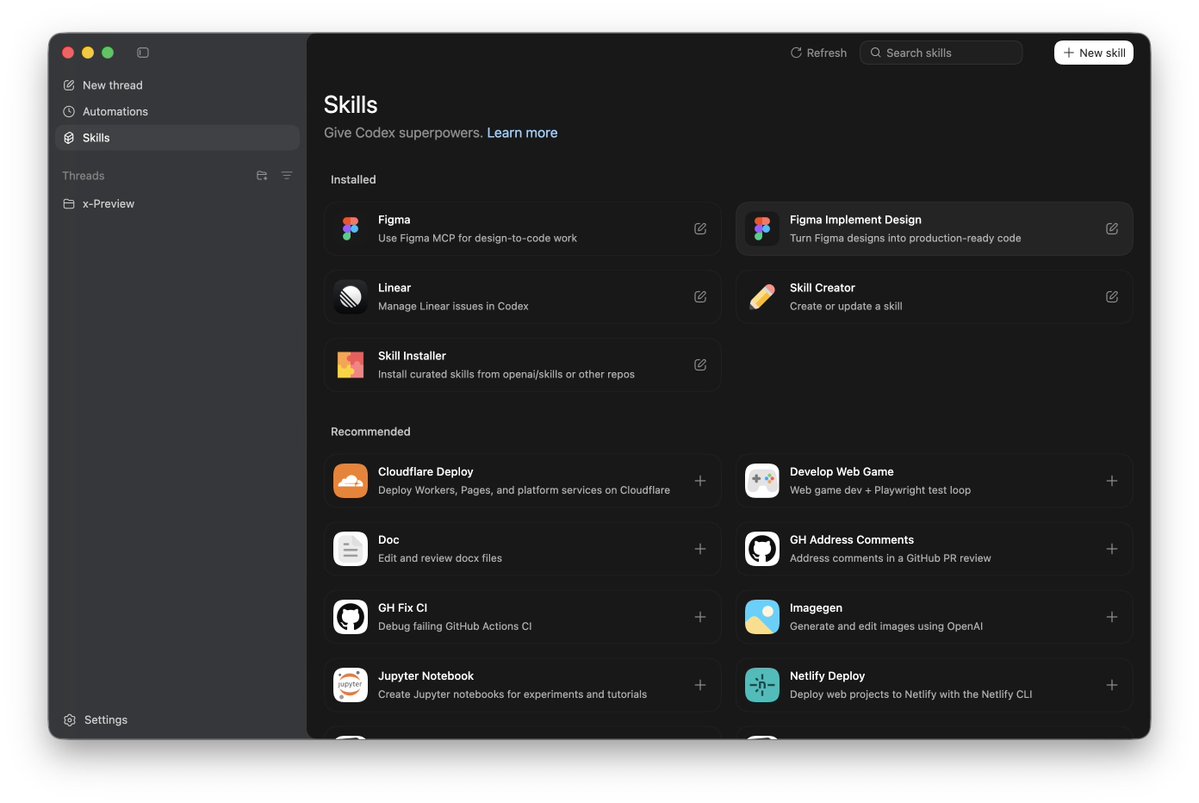Click the Skill Creator pencil icon
The height and width of the screenshot is (803, 1199).
click(762, 297)
